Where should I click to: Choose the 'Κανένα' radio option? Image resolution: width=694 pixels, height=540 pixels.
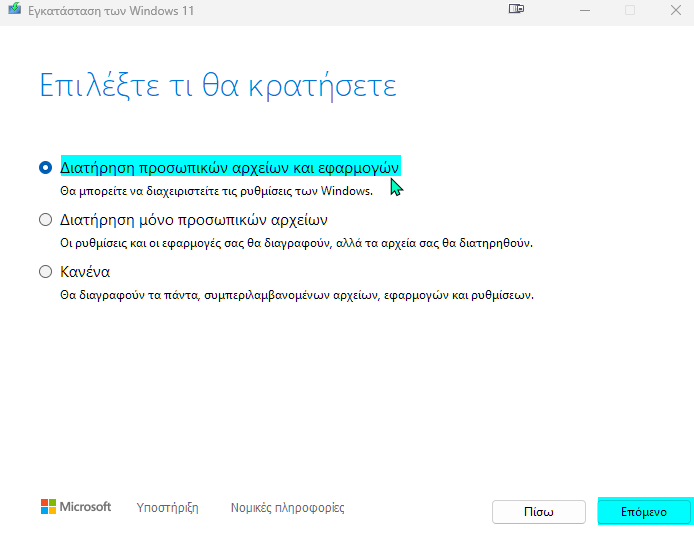(x=45, y=271)
